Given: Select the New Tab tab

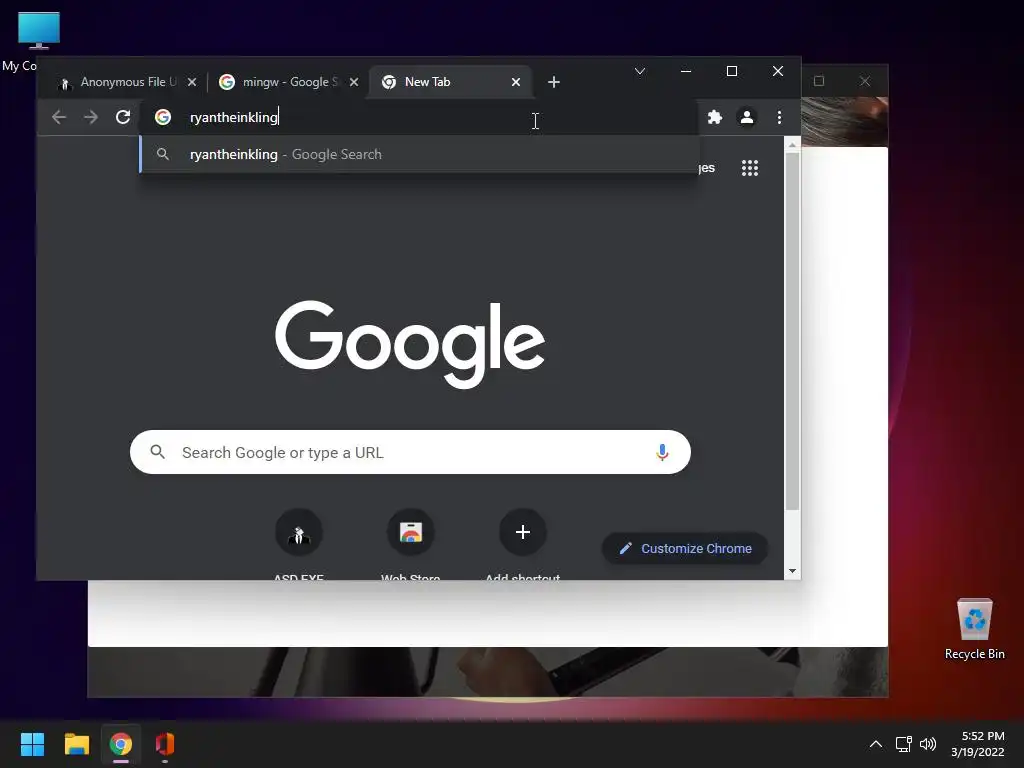Looking at the screenshot, I should coord(450,82).
